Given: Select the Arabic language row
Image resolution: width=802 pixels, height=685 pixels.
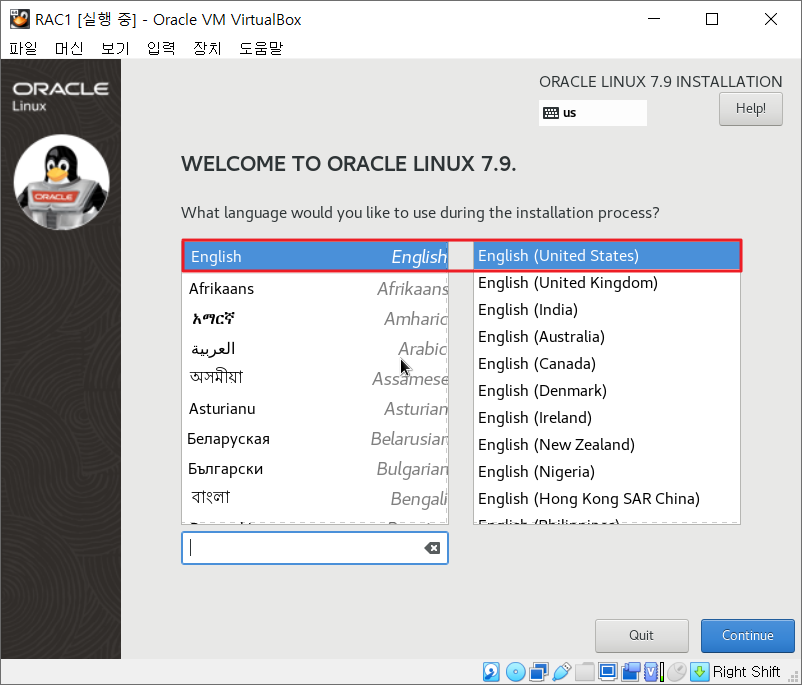Looking at the screenshot, I should pos(315,349).
